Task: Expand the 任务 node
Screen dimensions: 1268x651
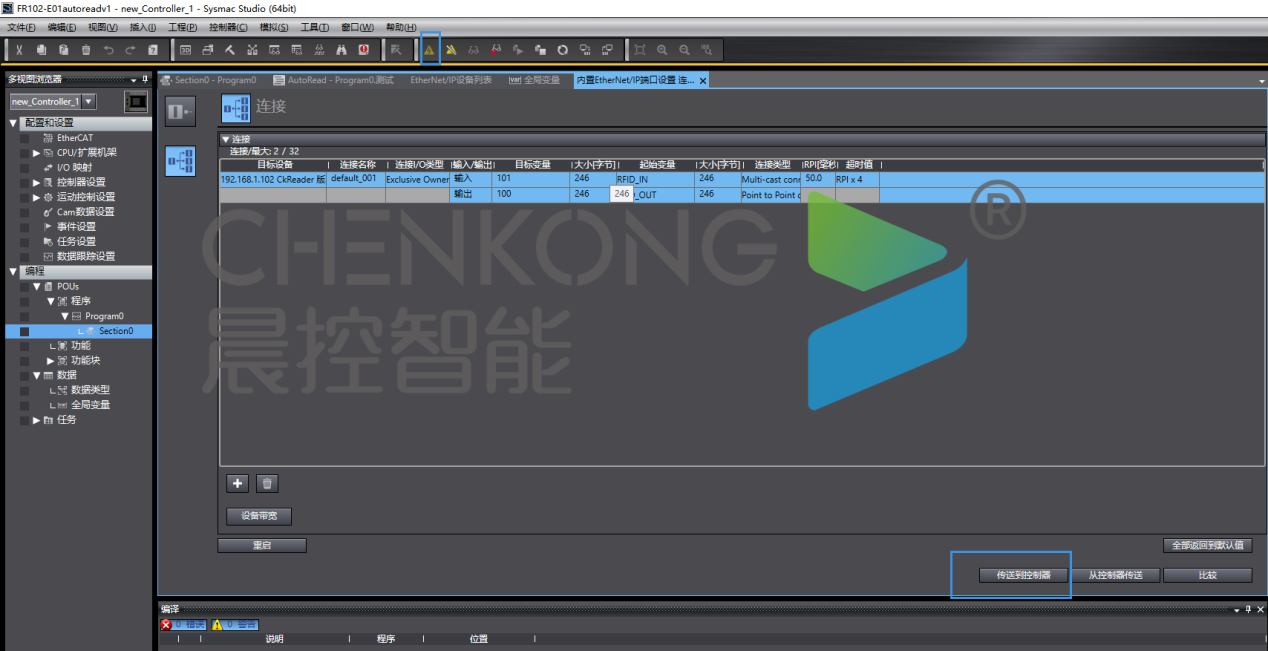Action: click(x=37, y=420)
